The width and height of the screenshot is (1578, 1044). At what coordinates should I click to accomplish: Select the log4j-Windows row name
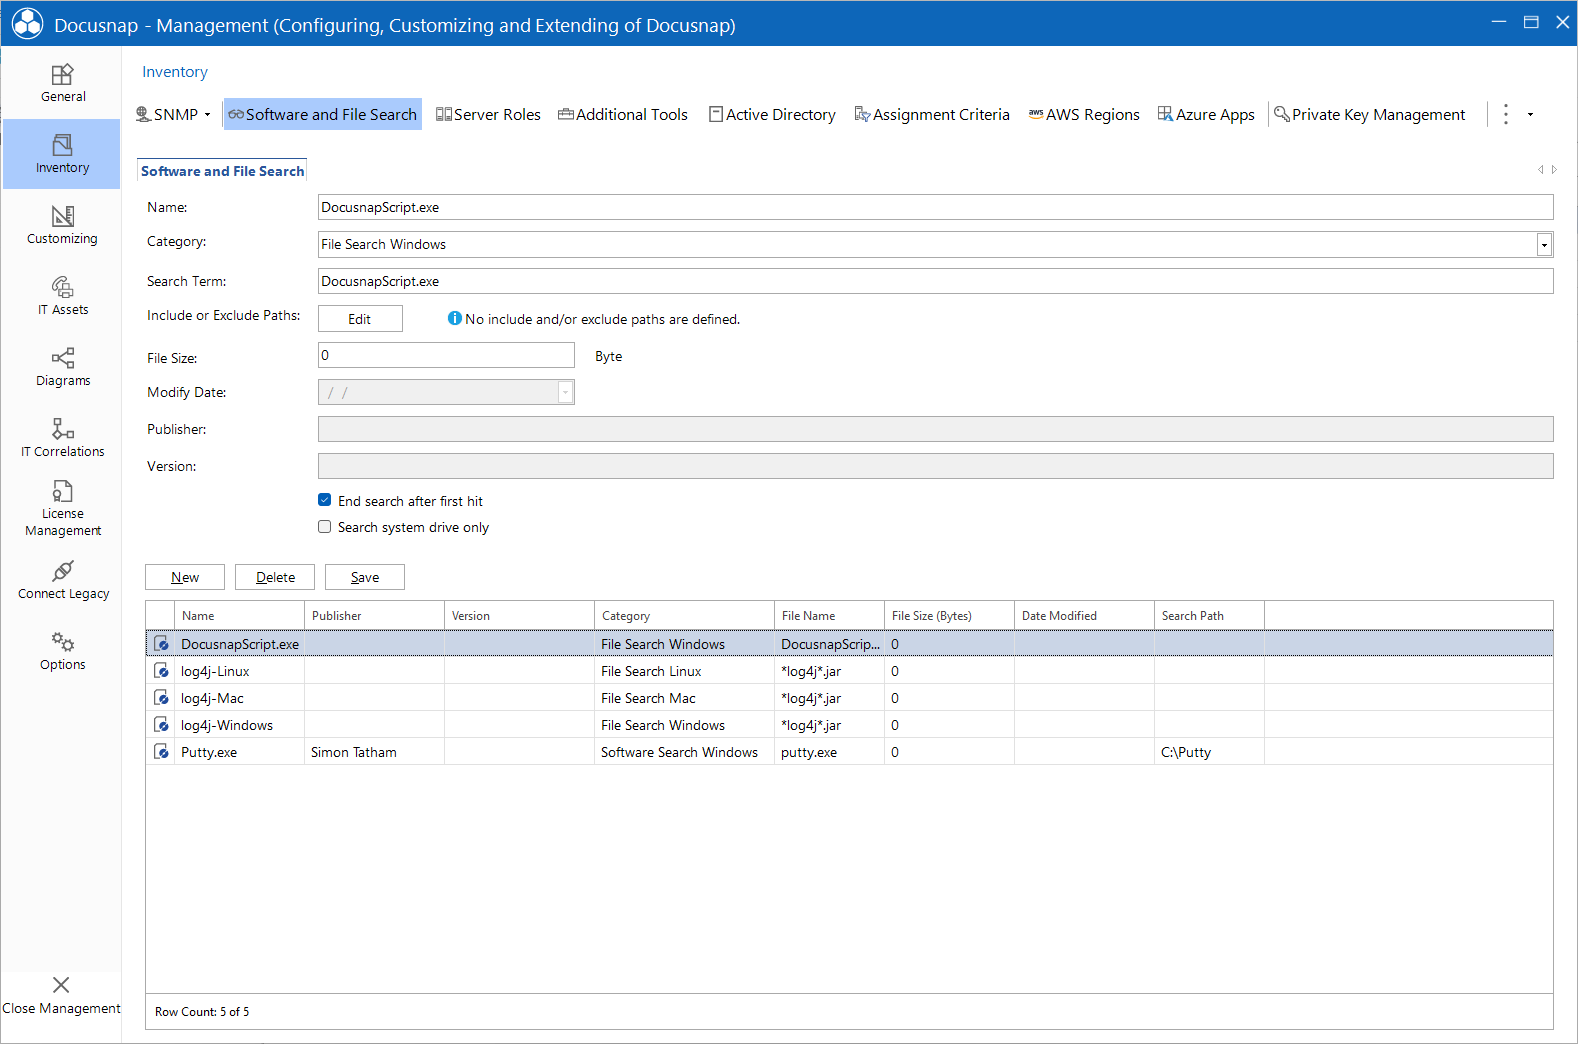(x=227, y=725)
